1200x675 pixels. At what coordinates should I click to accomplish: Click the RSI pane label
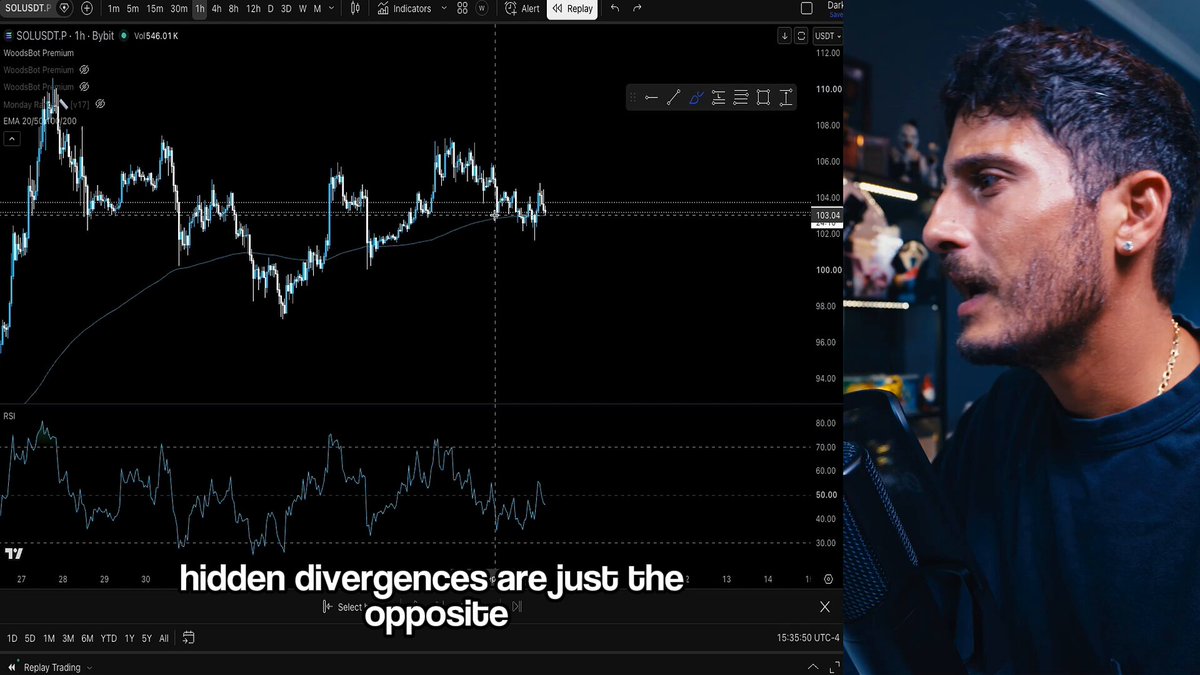click(9, 416)
